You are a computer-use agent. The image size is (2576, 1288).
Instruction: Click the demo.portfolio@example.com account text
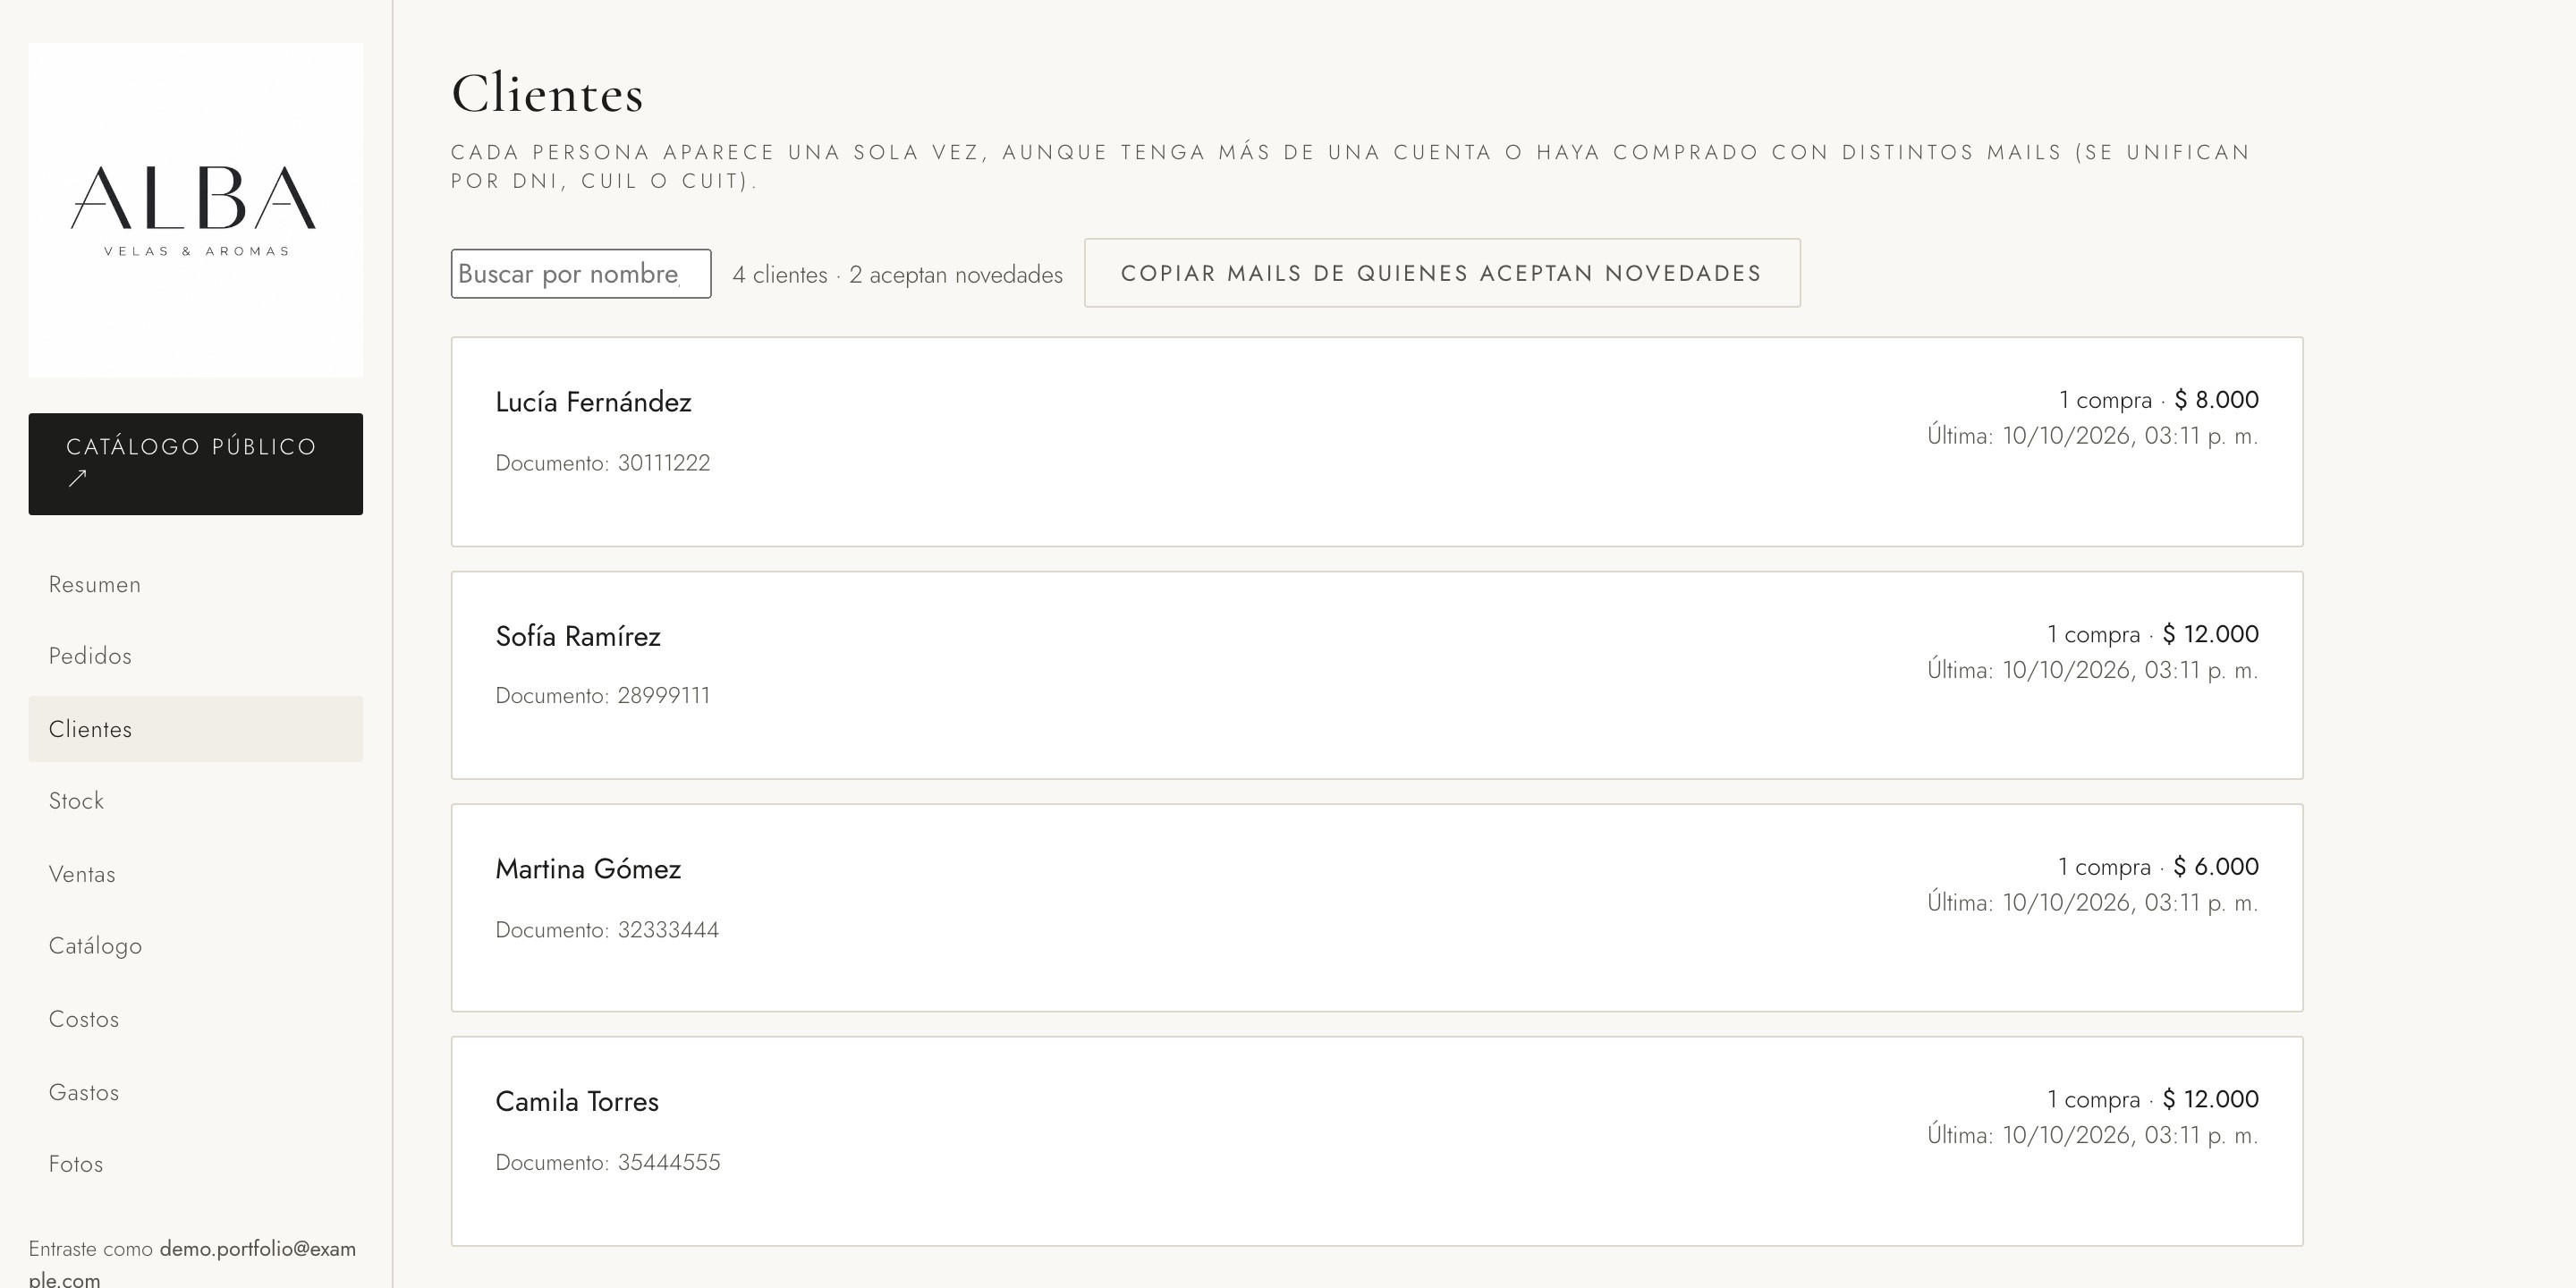pos(192,1263)
